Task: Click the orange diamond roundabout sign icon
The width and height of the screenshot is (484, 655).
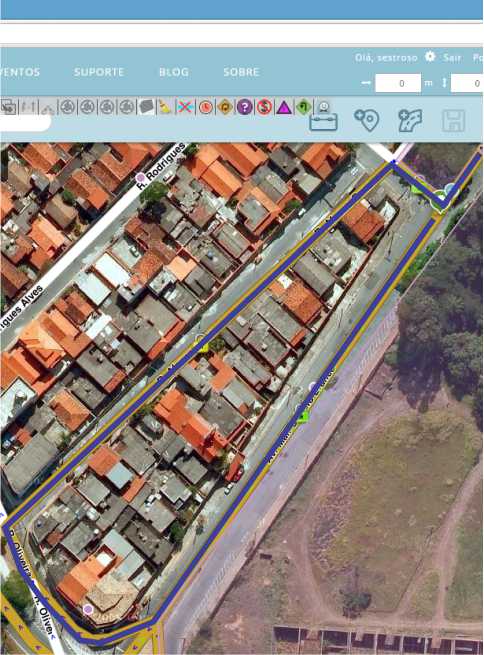Action: coord(225,107)
